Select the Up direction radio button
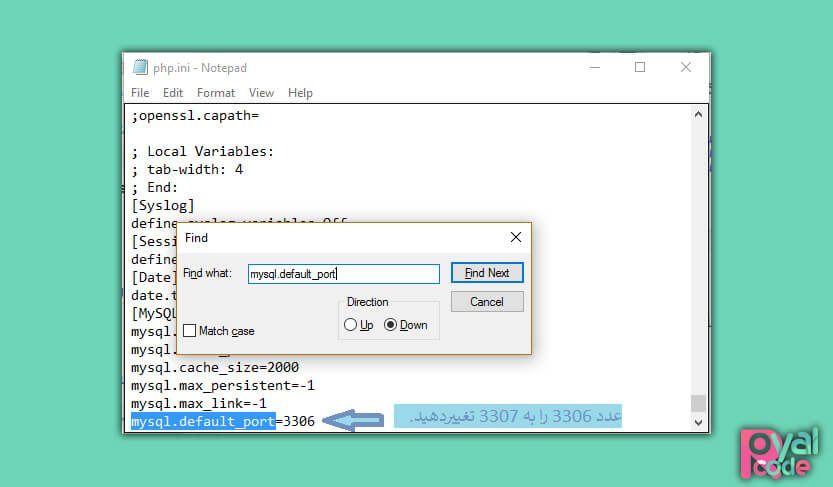Image resolution: width=833 pixels, height=487 pixels. pos(350,324)
